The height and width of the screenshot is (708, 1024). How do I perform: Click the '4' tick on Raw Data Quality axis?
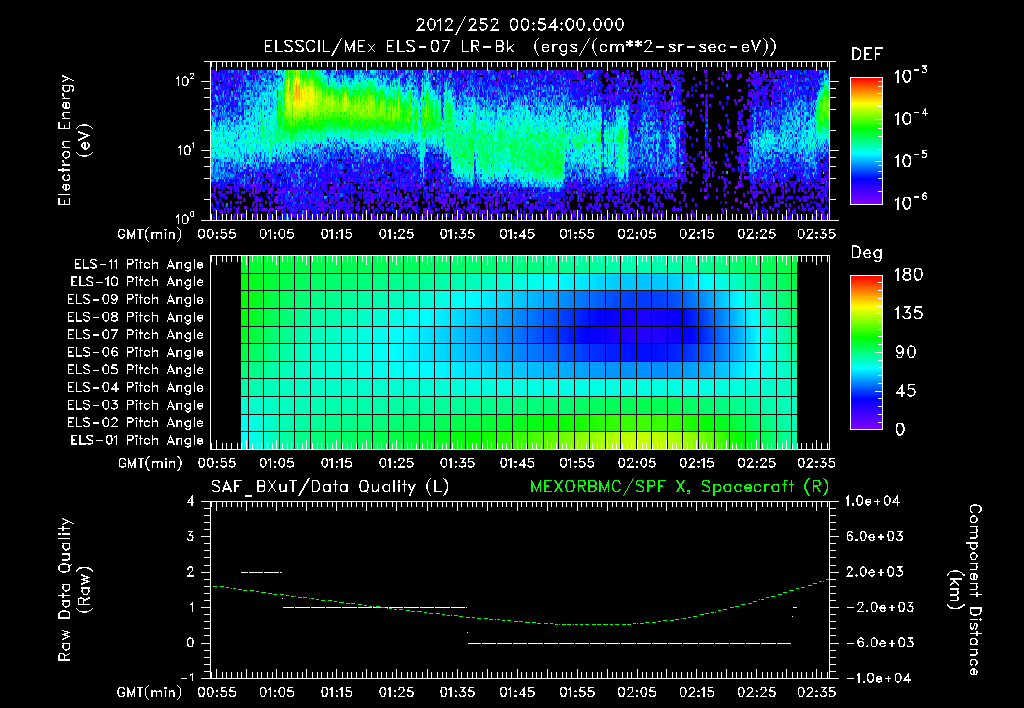tap(191, 501)
